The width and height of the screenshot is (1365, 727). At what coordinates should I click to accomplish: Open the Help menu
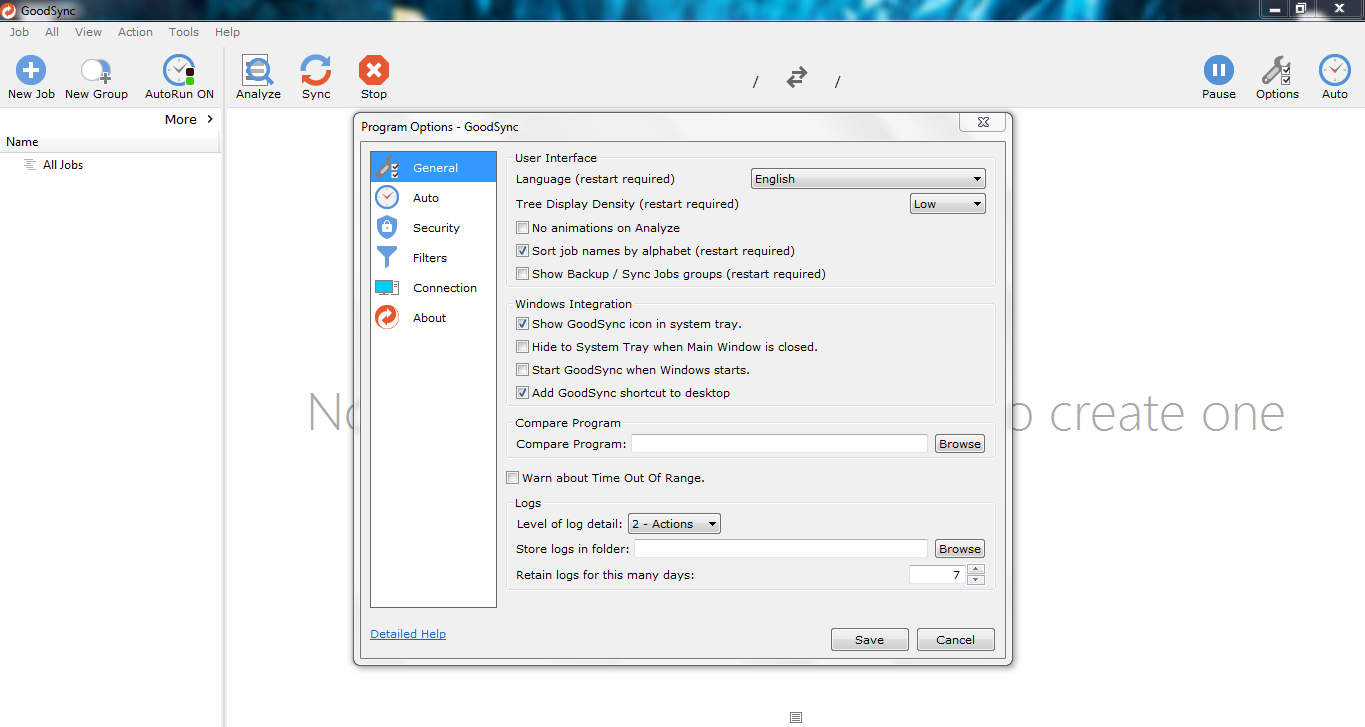[x=227, y=32]
